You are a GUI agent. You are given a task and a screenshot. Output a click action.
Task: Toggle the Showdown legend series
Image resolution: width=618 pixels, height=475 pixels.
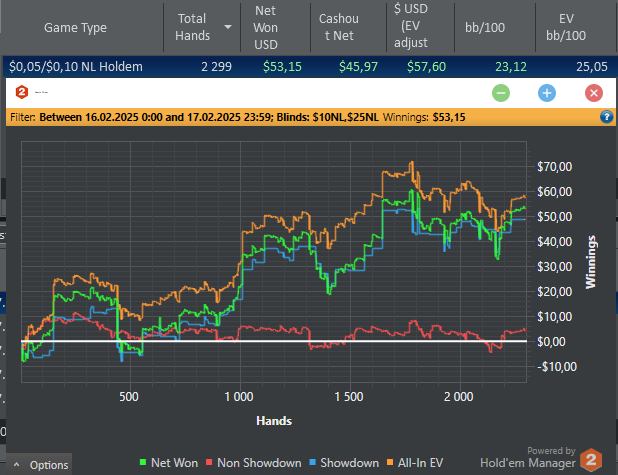tap(344, 462)
